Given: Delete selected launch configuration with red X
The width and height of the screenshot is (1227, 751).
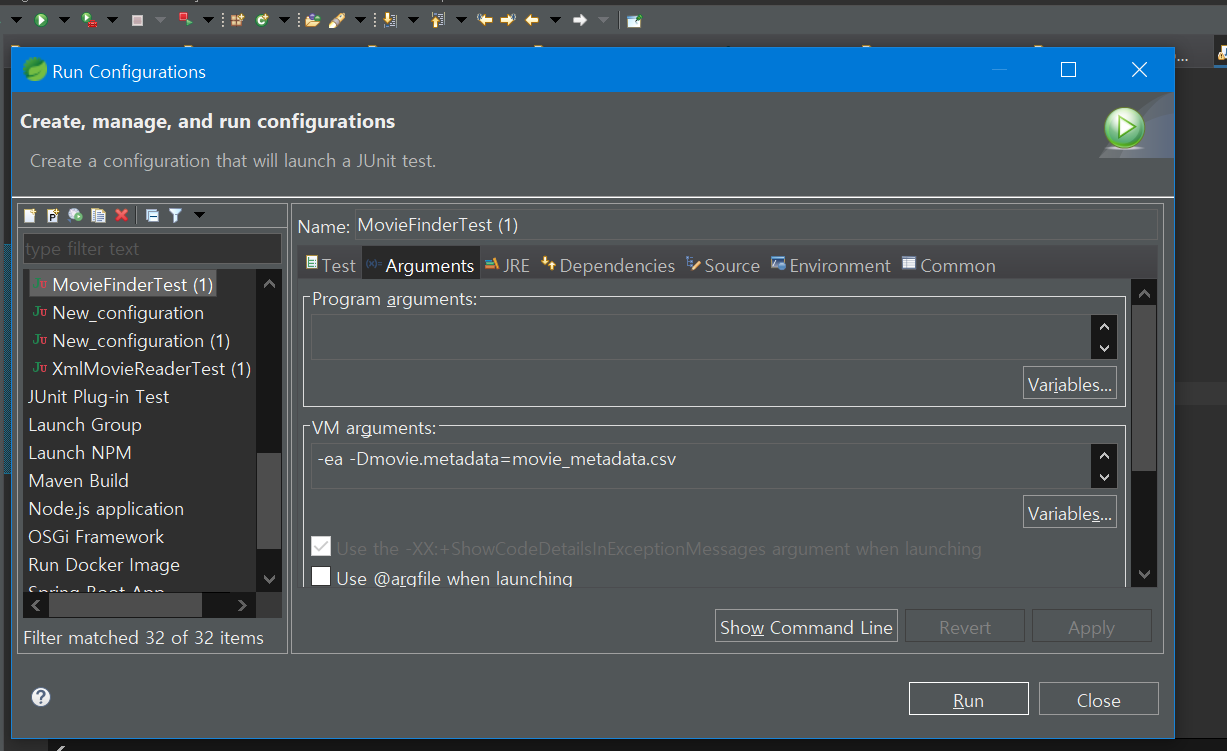Looking at the screenshot, I should (x=121, y=215).
